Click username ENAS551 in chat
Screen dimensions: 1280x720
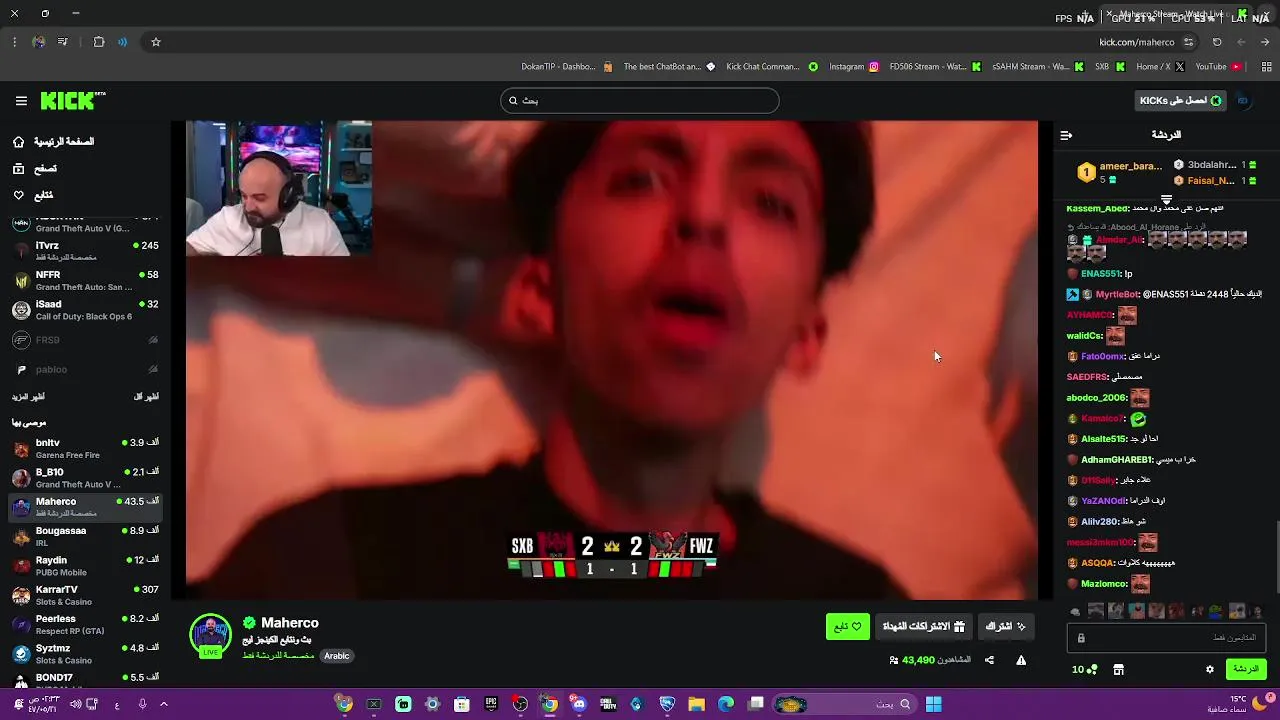[x=1101, y=274]
